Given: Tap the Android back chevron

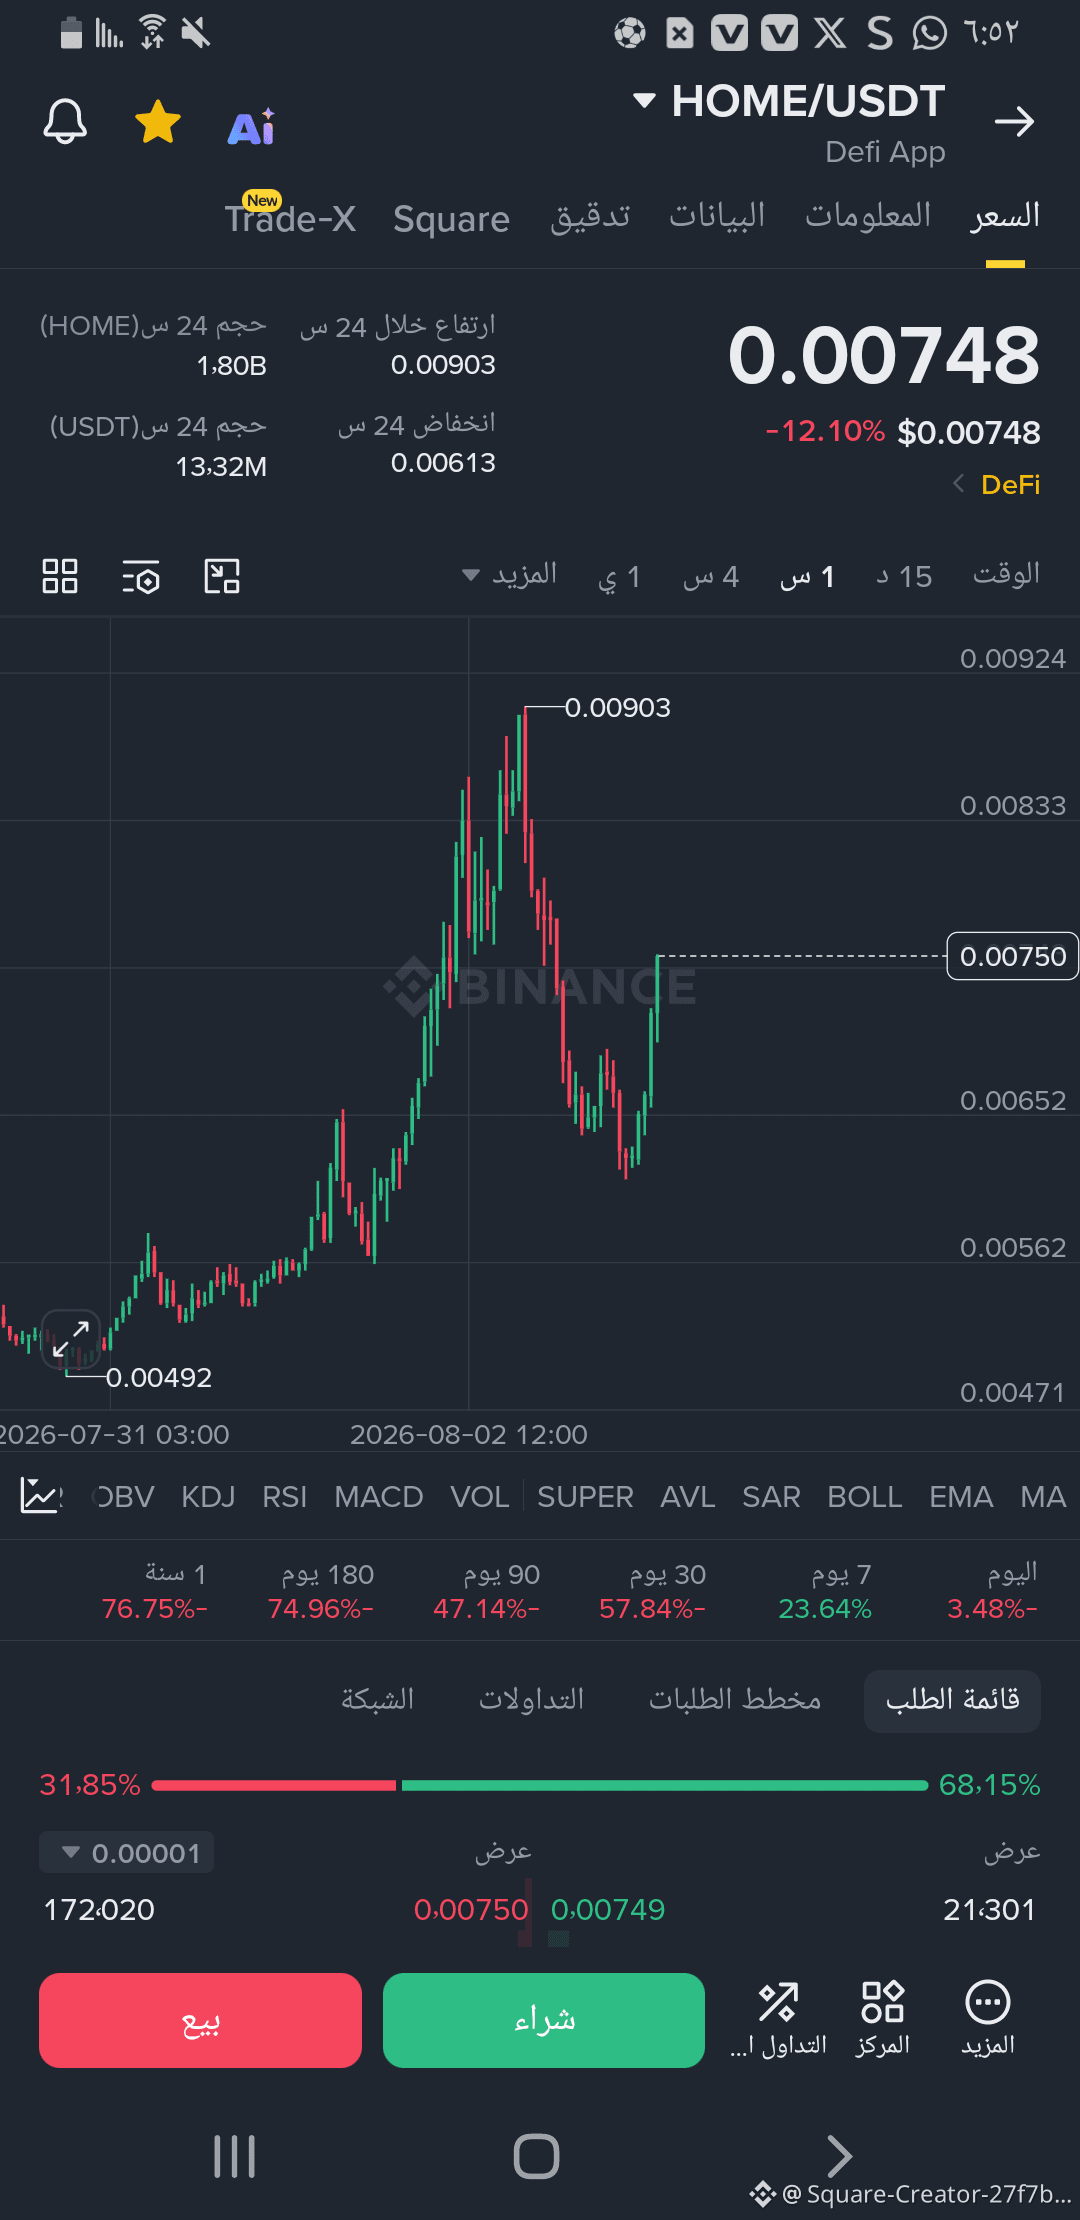Looking at the screenshot, I should pos(839,2155).
